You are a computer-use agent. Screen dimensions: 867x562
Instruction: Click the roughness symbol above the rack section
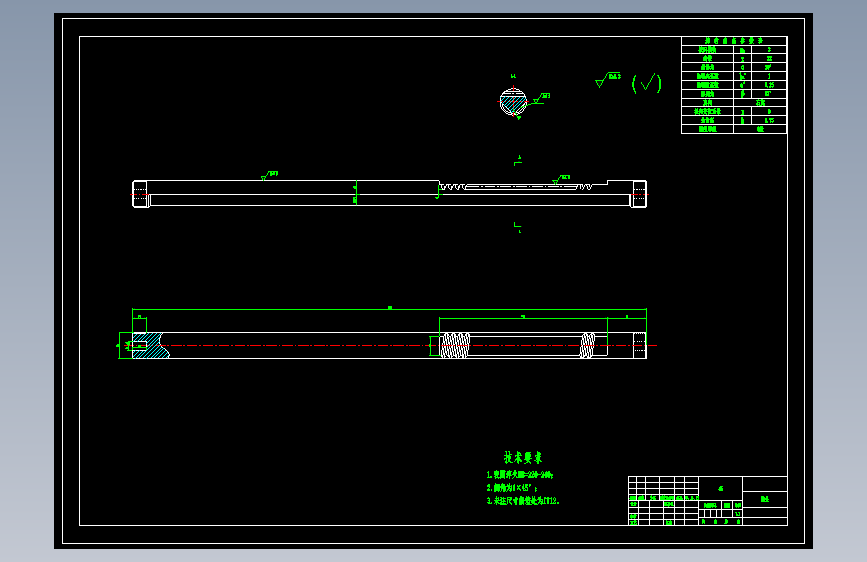tap(561, 179)
